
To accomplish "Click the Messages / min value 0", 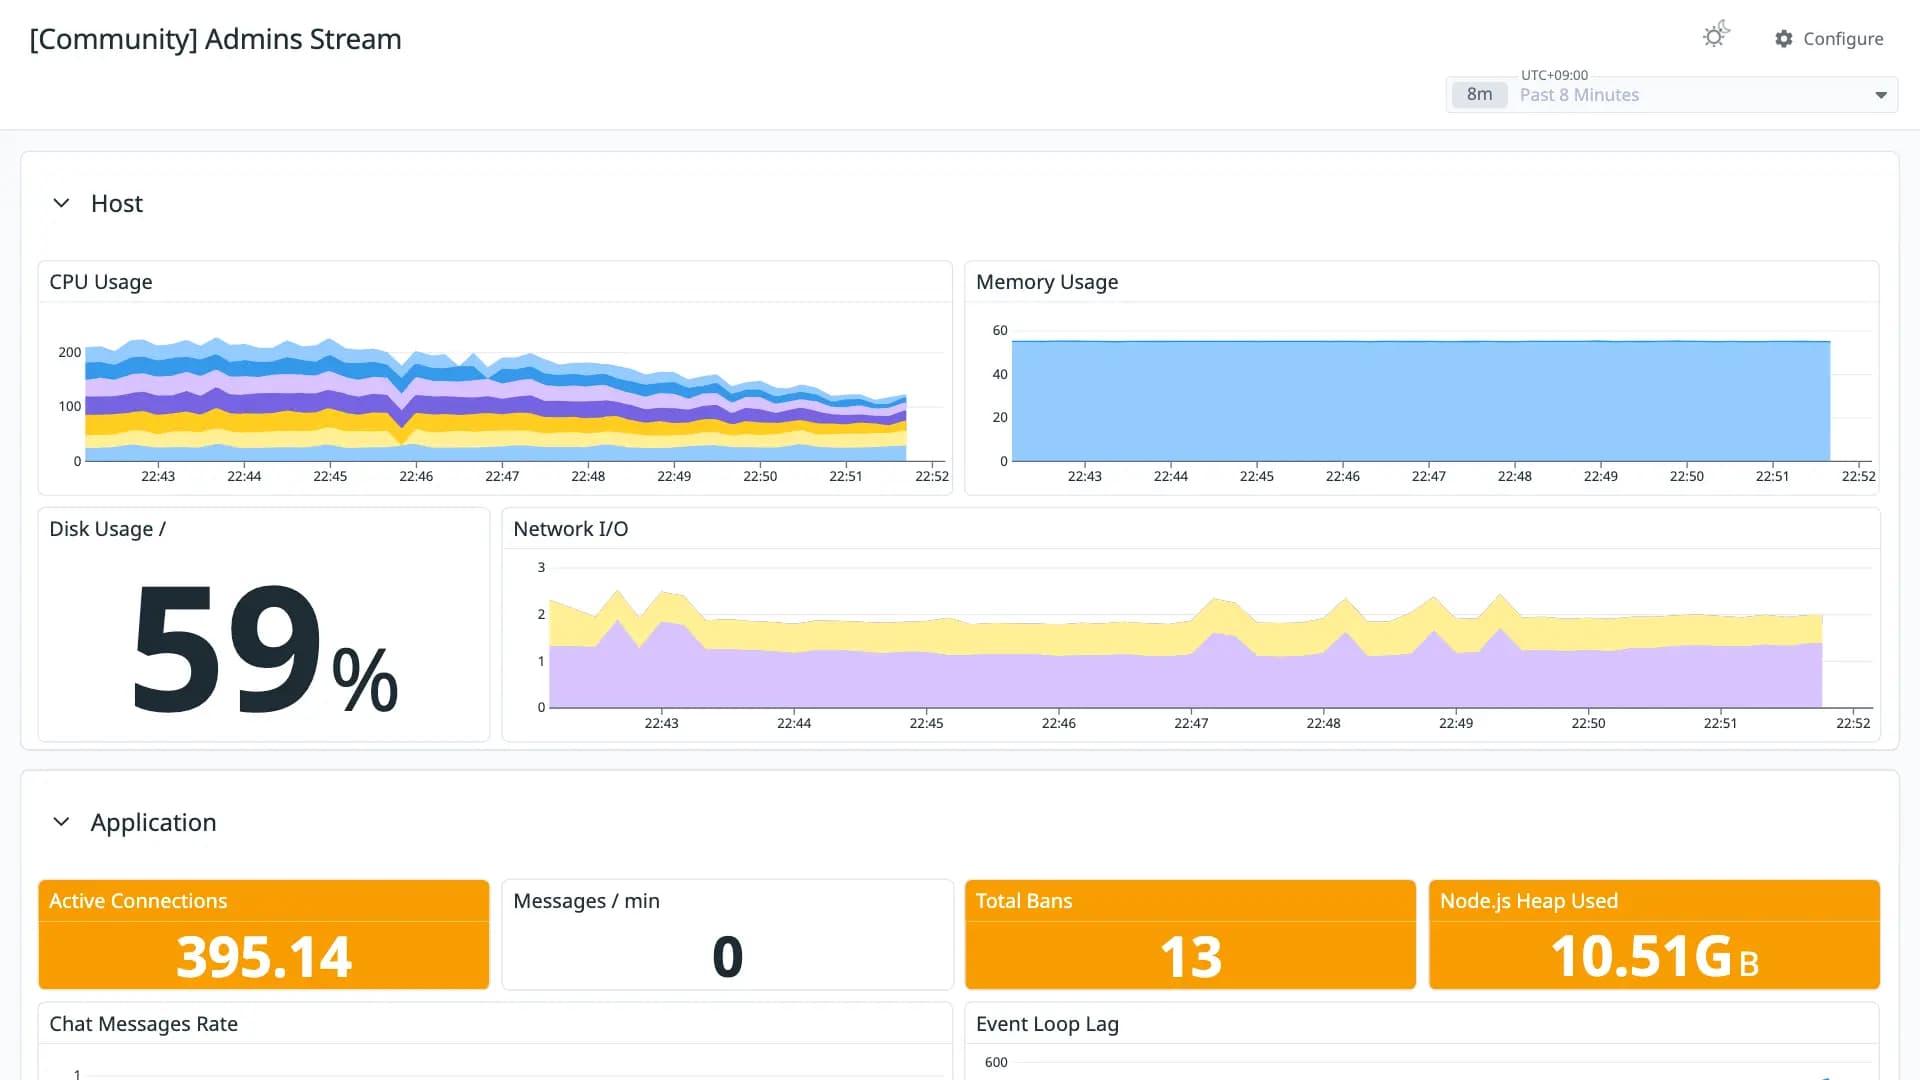I will pyautogui.click(x=727, y=957).
